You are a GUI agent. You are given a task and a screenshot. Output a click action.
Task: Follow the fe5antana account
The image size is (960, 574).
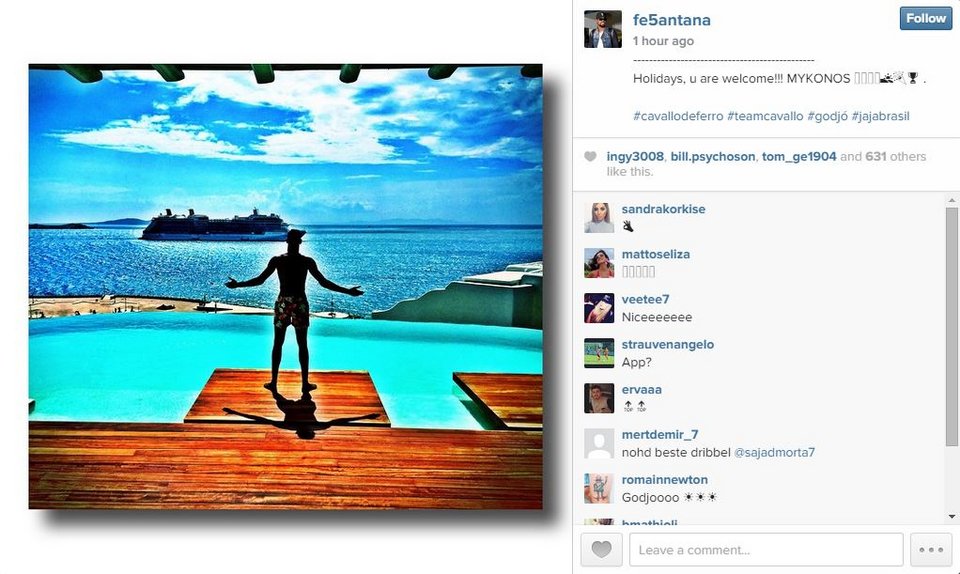[x=925, y=18]
